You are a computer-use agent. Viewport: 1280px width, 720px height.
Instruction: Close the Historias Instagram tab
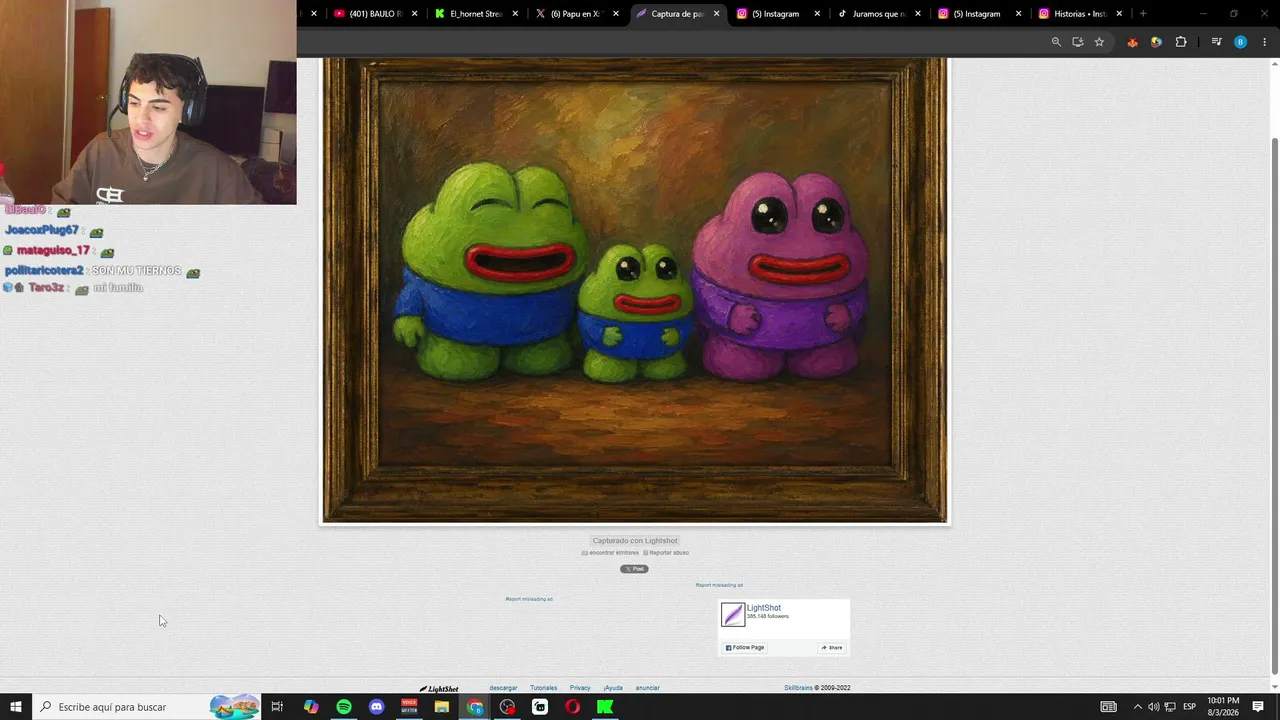[x=1119, y=14]
